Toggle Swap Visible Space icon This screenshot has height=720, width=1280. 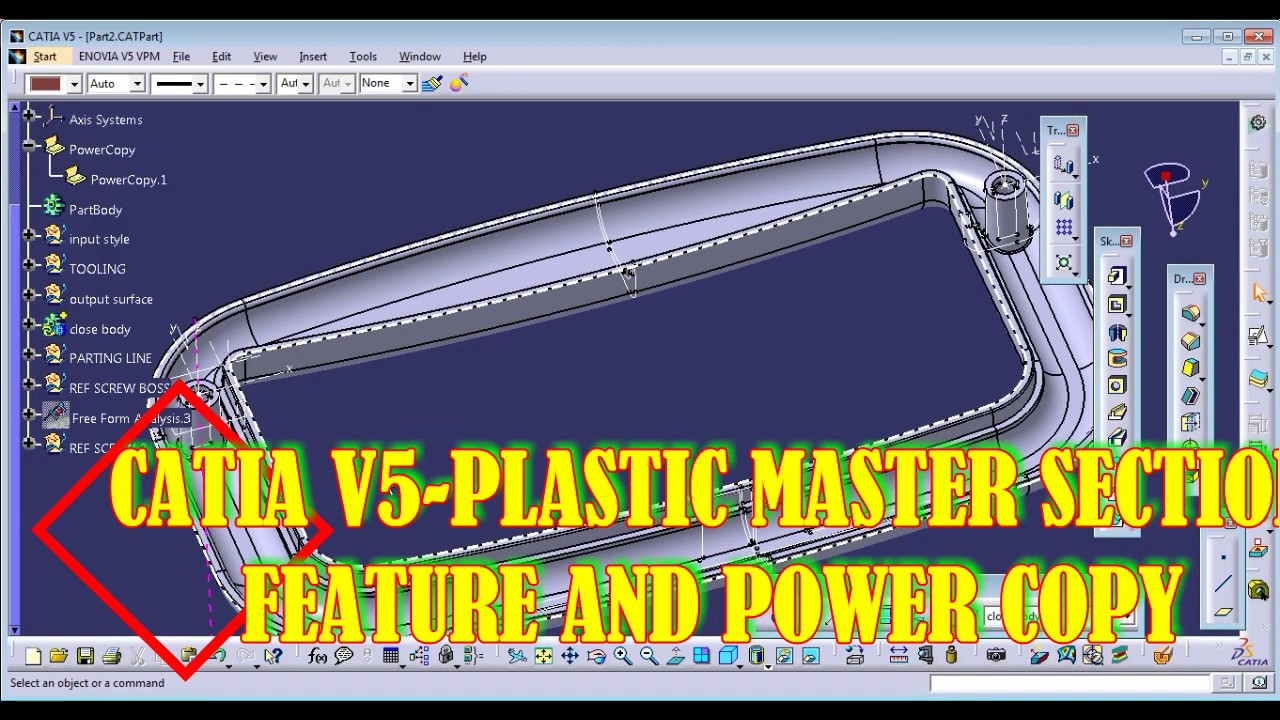click(x=810, y=656)
